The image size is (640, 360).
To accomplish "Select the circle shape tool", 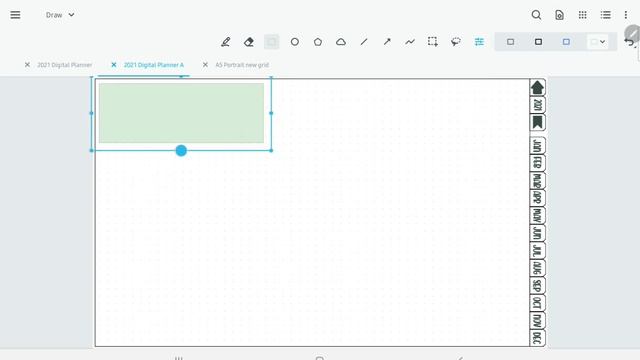I will click(x=295, y=42).
